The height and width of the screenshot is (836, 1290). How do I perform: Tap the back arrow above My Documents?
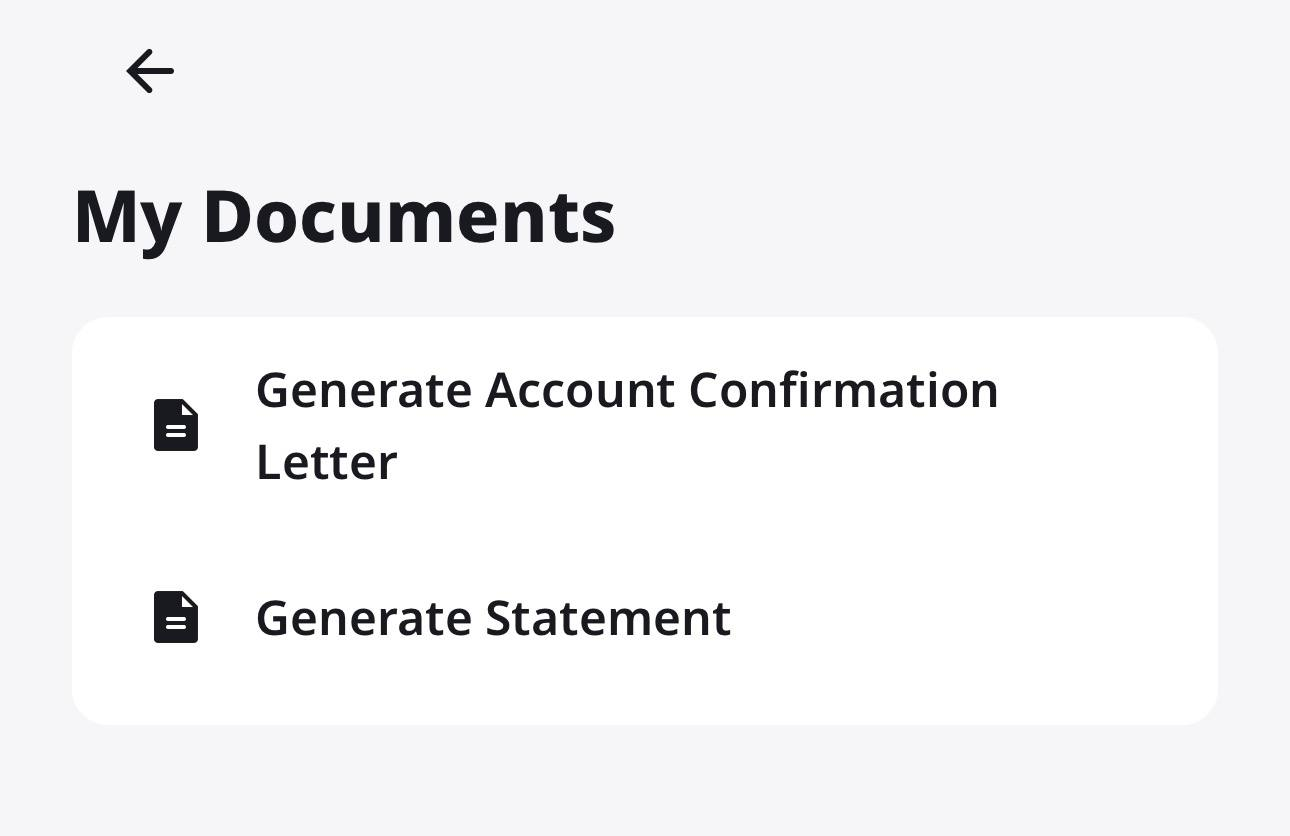pos(150,71)
